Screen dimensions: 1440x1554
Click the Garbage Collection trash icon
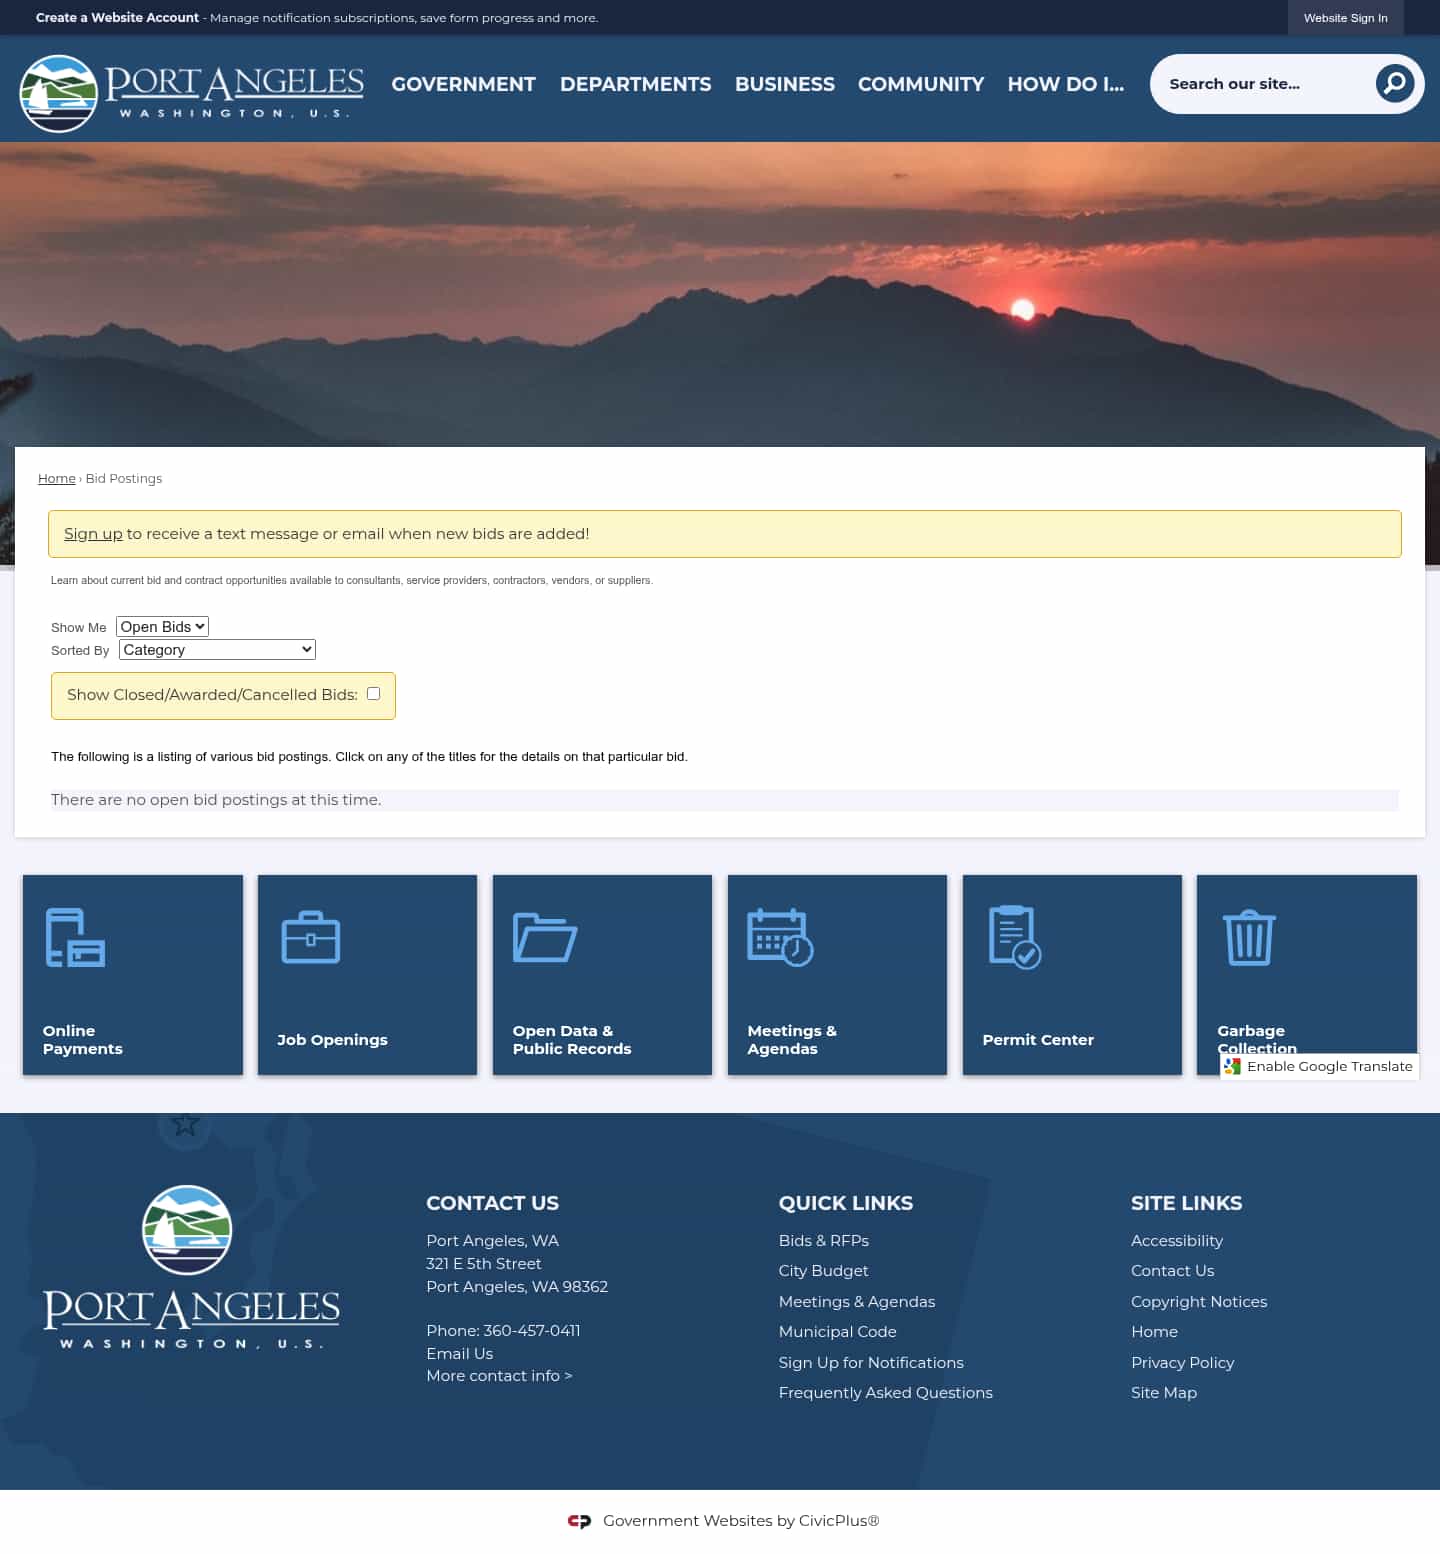click(1248, 938)
